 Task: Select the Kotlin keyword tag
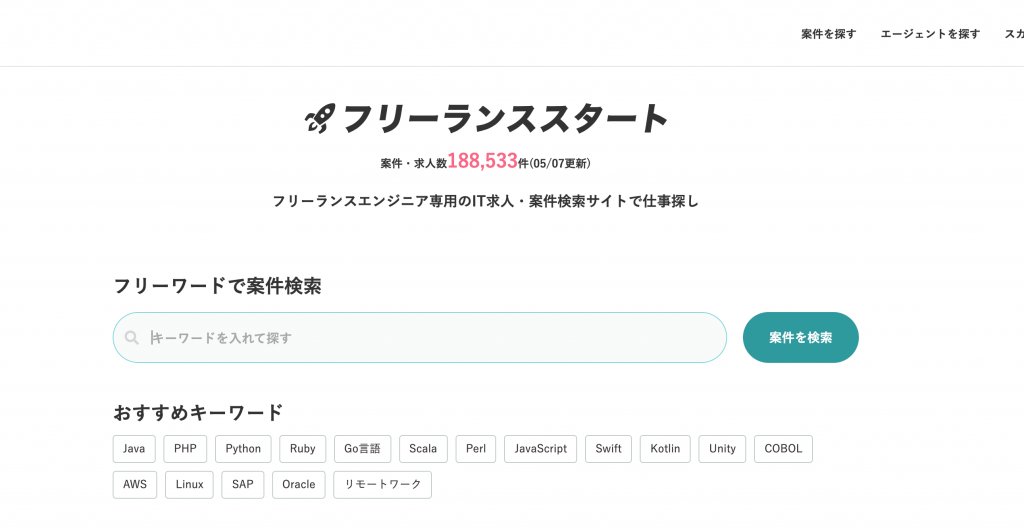tap(665, 449)
